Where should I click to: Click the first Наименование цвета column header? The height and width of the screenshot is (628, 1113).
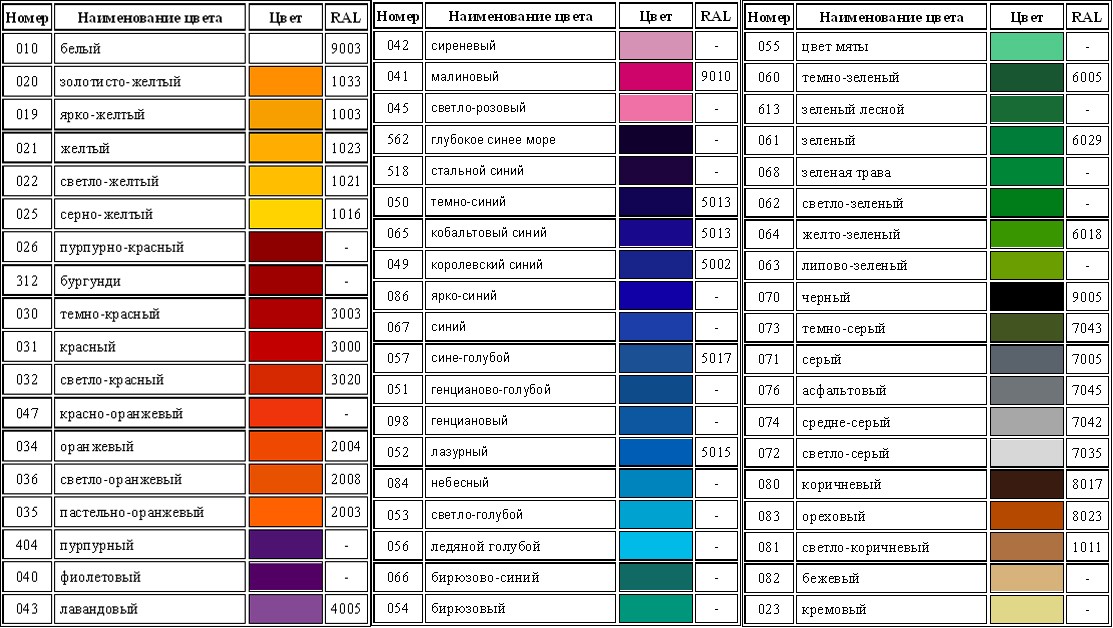(150, 18)
